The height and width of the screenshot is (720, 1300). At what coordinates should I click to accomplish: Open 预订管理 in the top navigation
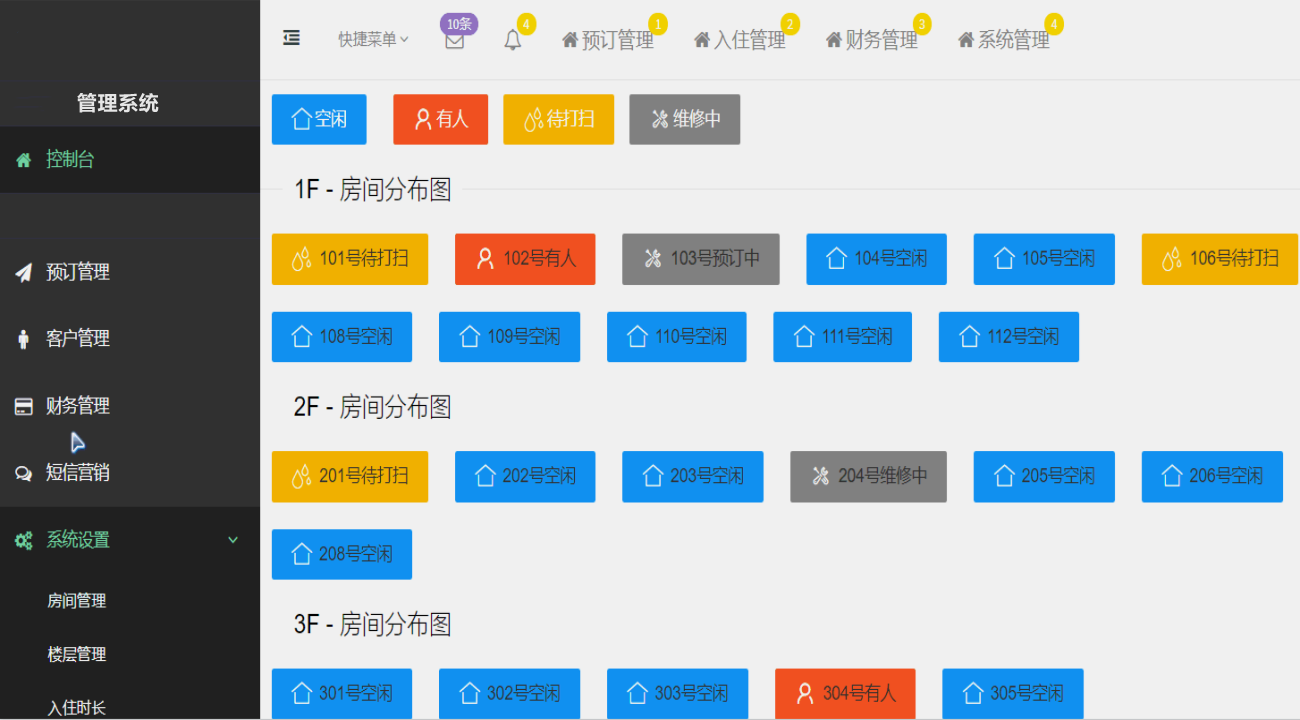point(608,40)
